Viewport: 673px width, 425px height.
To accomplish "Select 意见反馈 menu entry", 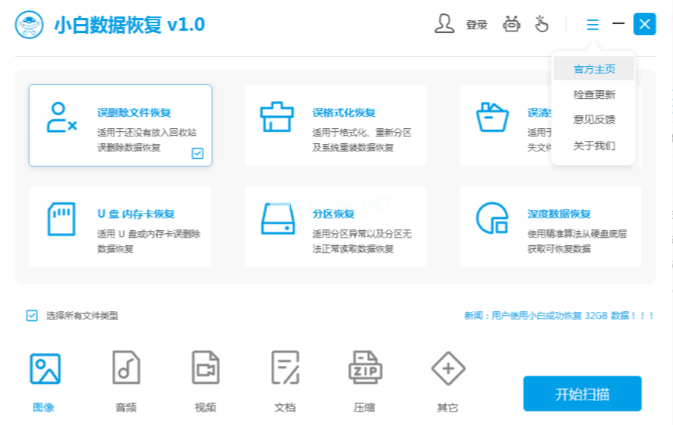I will [x=594, y=120].
